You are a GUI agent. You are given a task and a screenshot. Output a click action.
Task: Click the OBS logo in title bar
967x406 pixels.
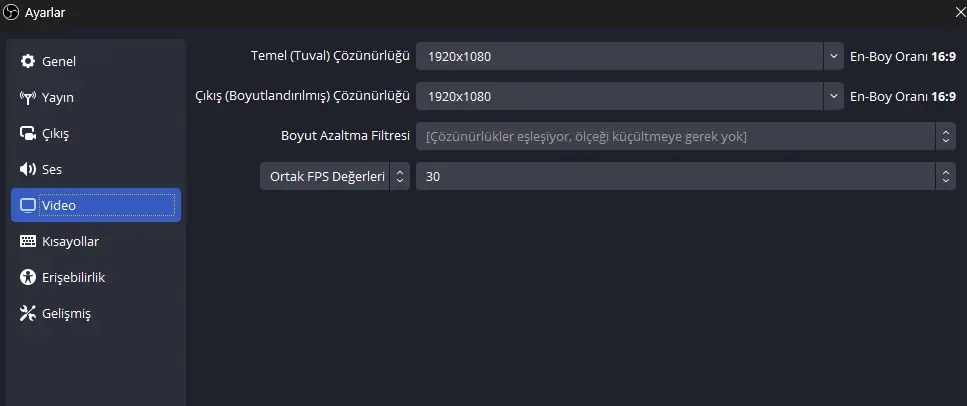pos(11,12)
